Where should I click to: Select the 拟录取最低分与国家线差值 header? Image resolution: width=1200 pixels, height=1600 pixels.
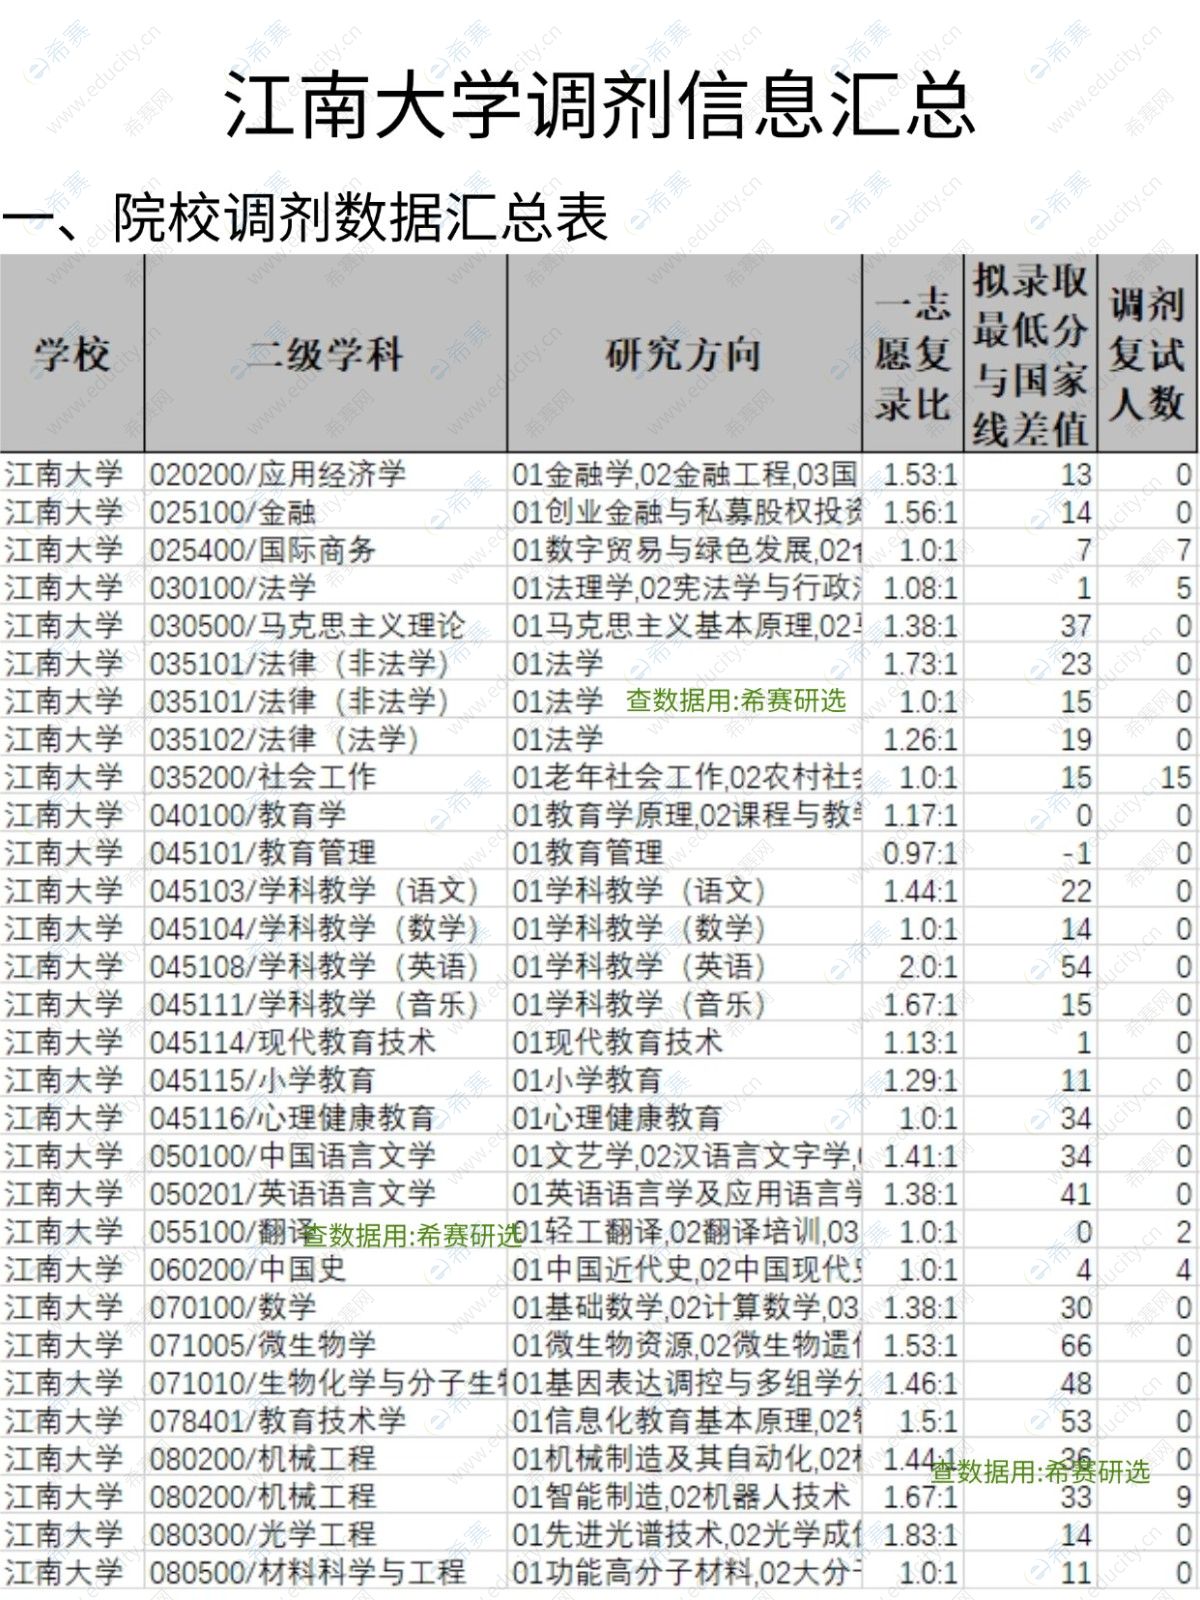1030,354
